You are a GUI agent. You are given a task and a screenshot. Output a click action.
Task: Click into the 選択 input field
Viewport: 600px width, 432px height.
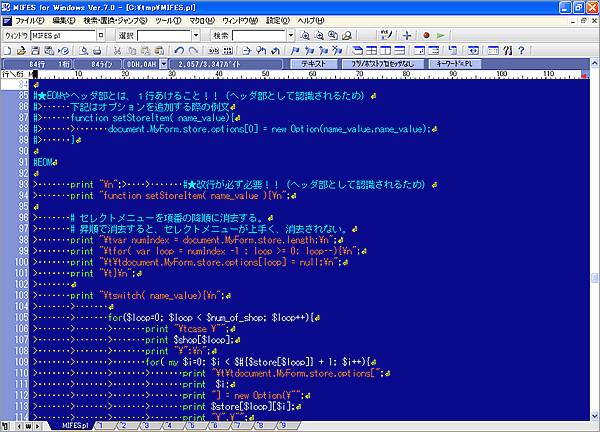pyautogui.click(x=164, y=36)
